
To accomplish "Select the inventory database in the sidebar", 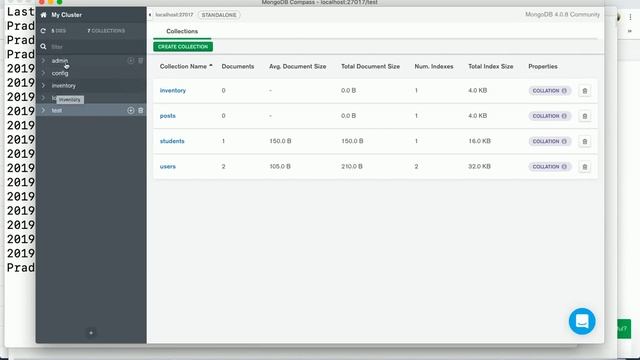I will pyautogui.click(x=63, y=86).
